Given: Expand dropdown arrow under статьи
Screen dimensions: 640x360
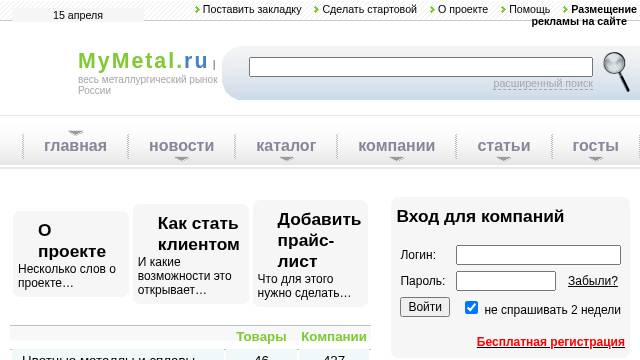Looking at the screenshot, I should click(504, 159).
